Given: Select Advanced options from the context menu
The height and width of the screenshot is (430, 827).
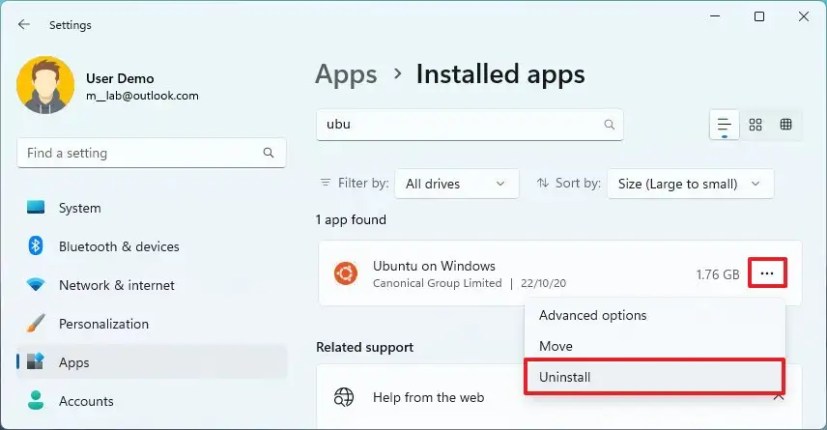Looking at the screenshot, I should [x=593, y=315].
